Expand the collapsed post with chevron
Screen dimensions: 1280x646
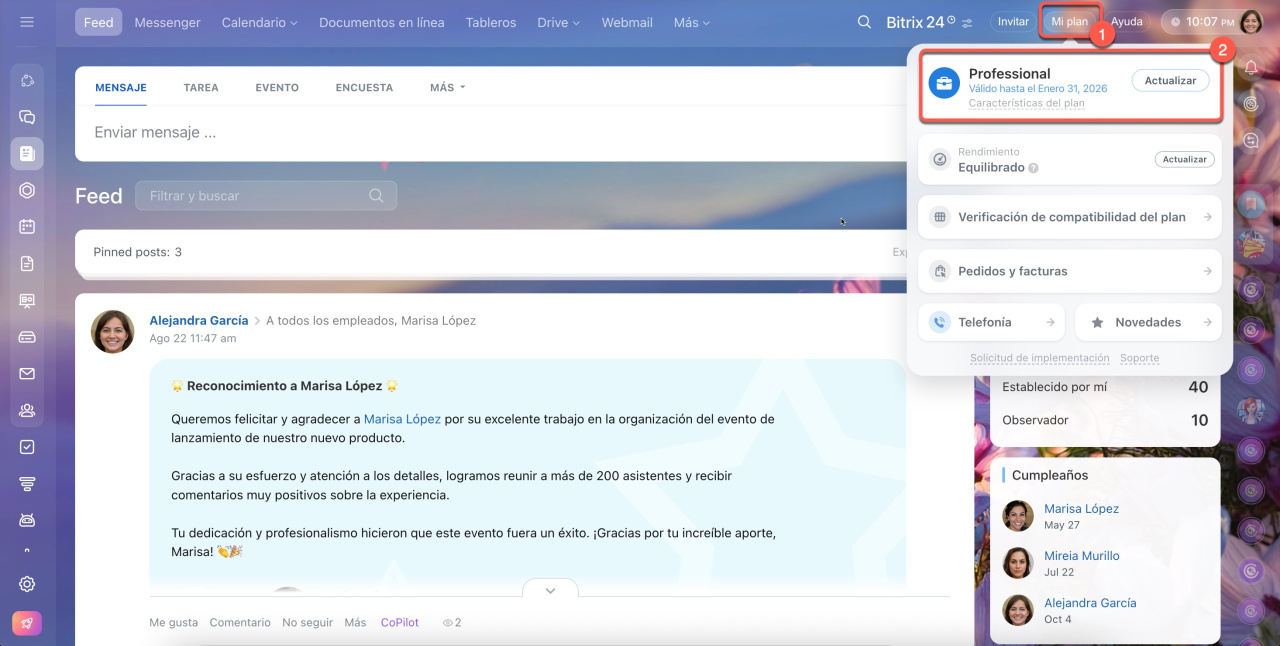(x=550, y=590)
